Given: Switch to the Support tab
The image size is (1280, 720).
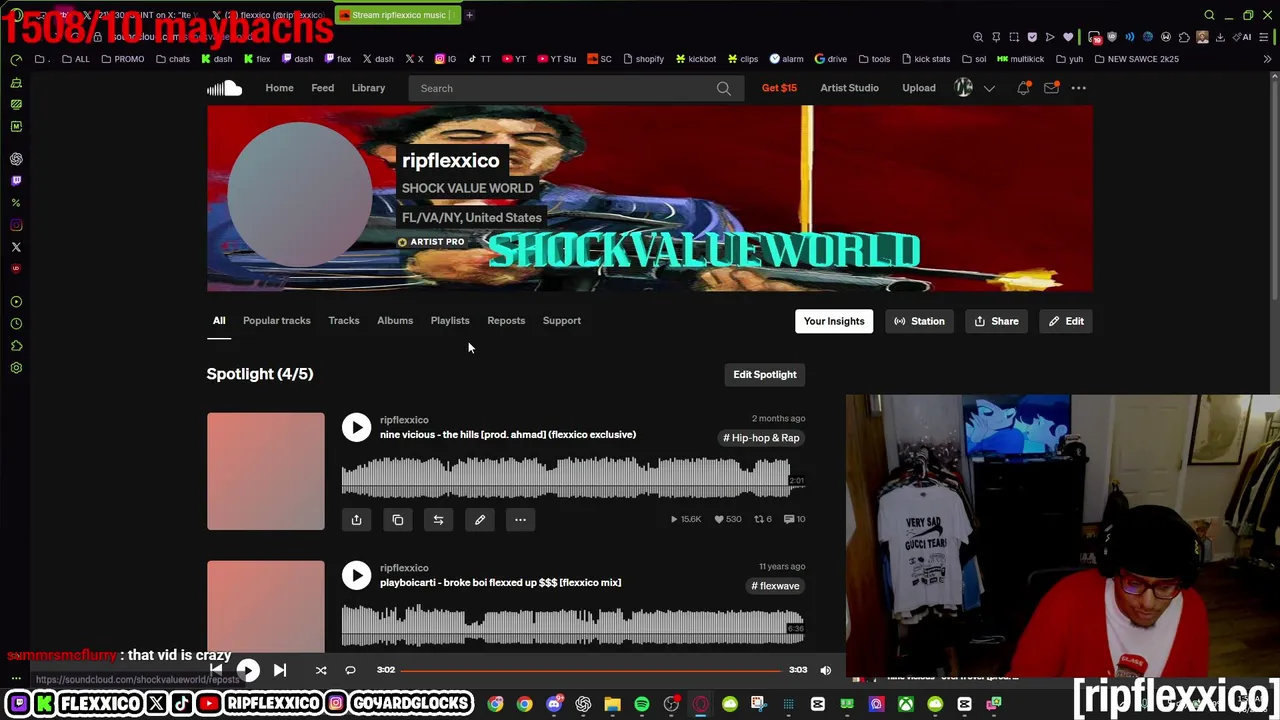Looking at the screenshot, I should click(x=562, y=321).
